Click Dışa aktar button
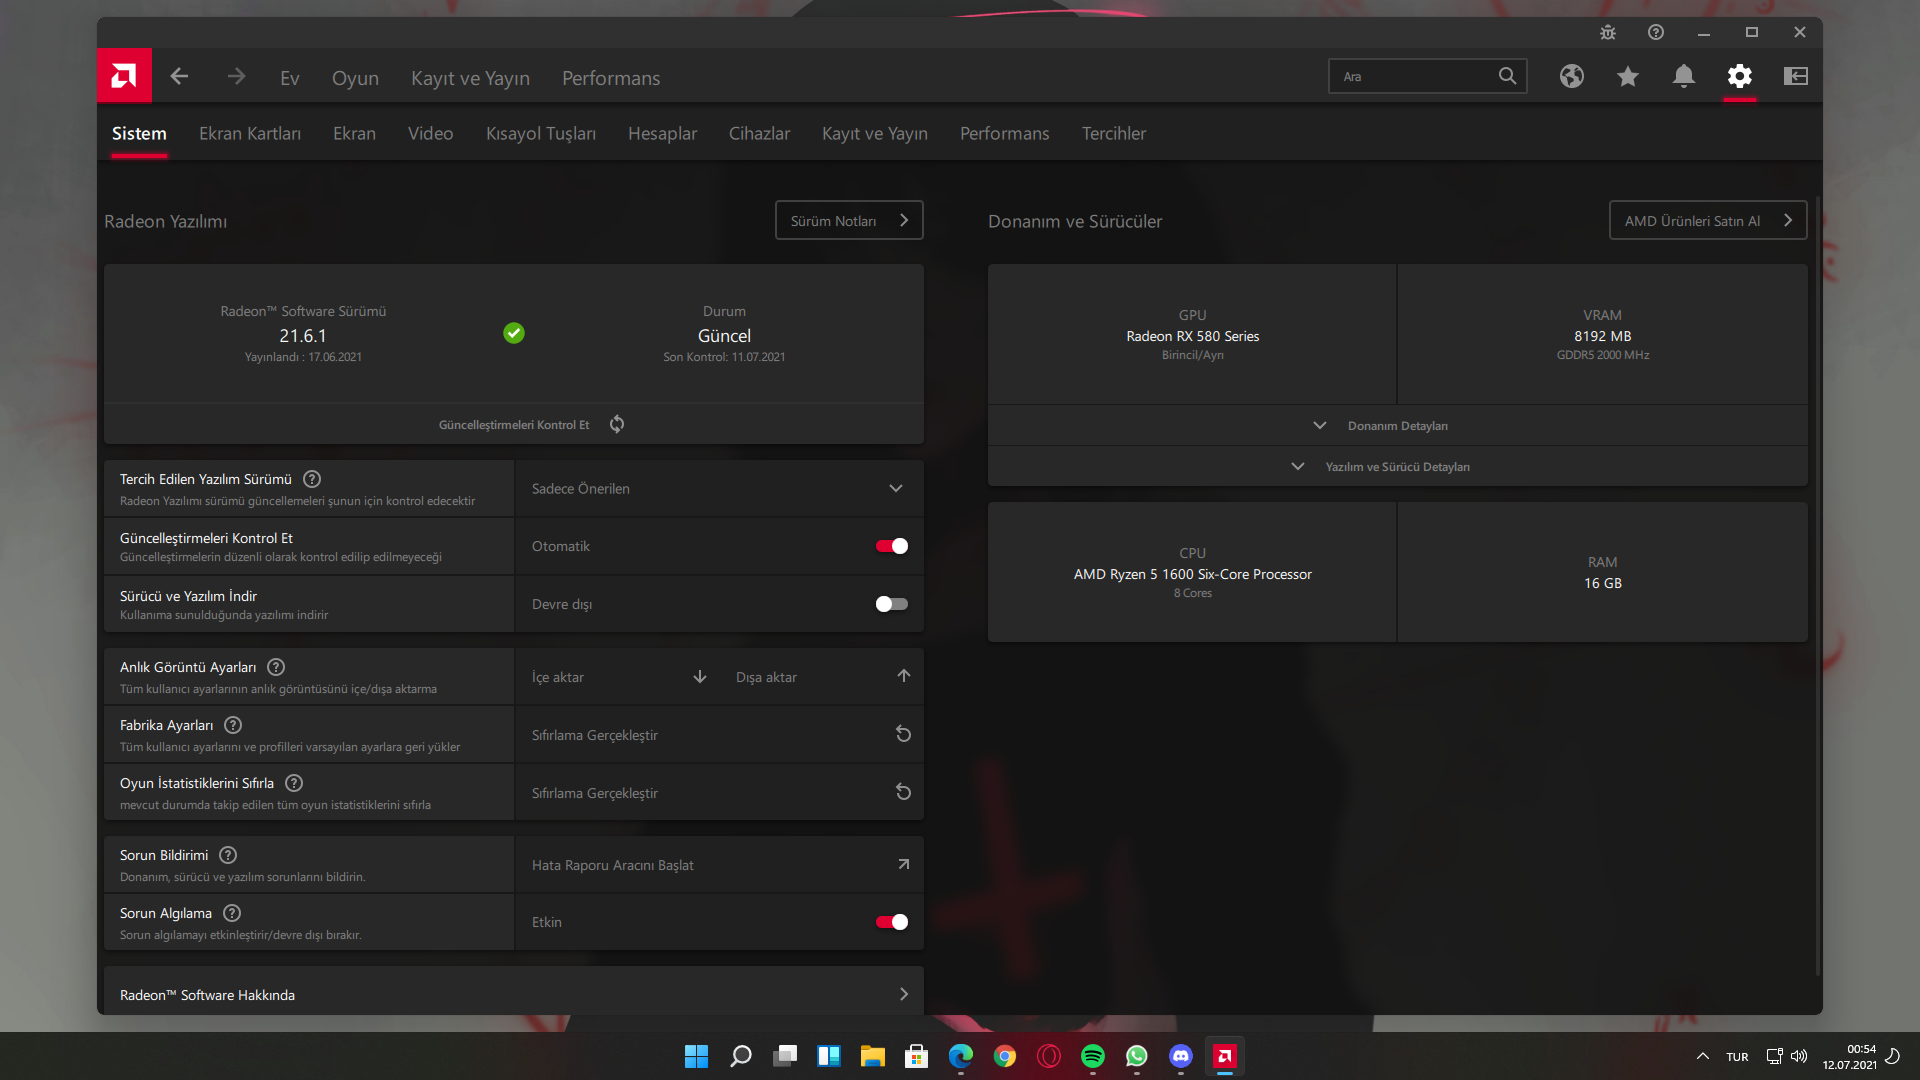Image resolution: width=1920 pixels, height=1080 pixels. tap(822, 677)
